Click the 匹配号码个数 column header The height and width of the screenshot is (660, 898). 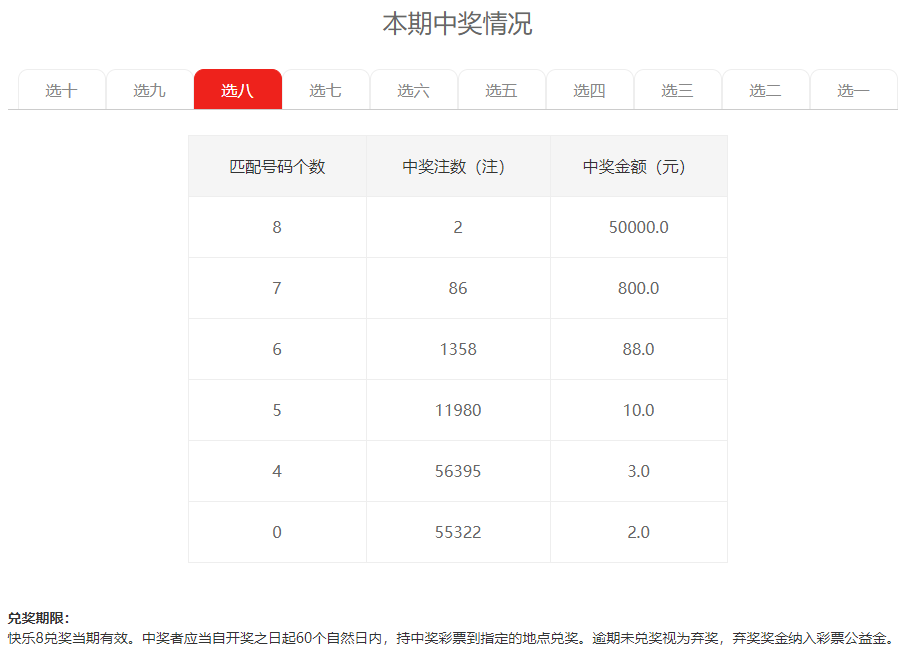pos(277,167)
